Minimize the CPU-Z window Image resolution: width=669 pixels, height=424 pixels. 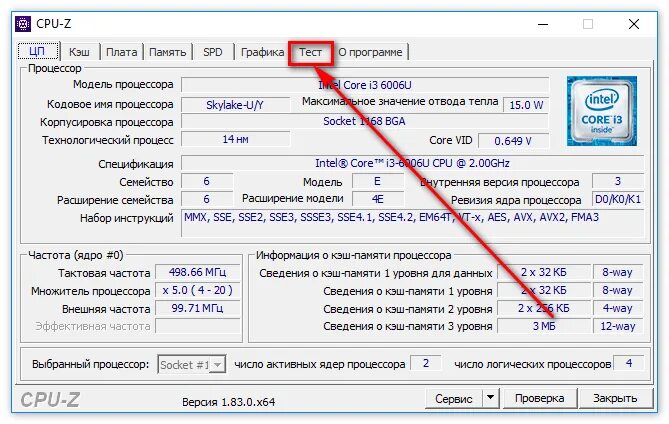click(x=543, y=24)
